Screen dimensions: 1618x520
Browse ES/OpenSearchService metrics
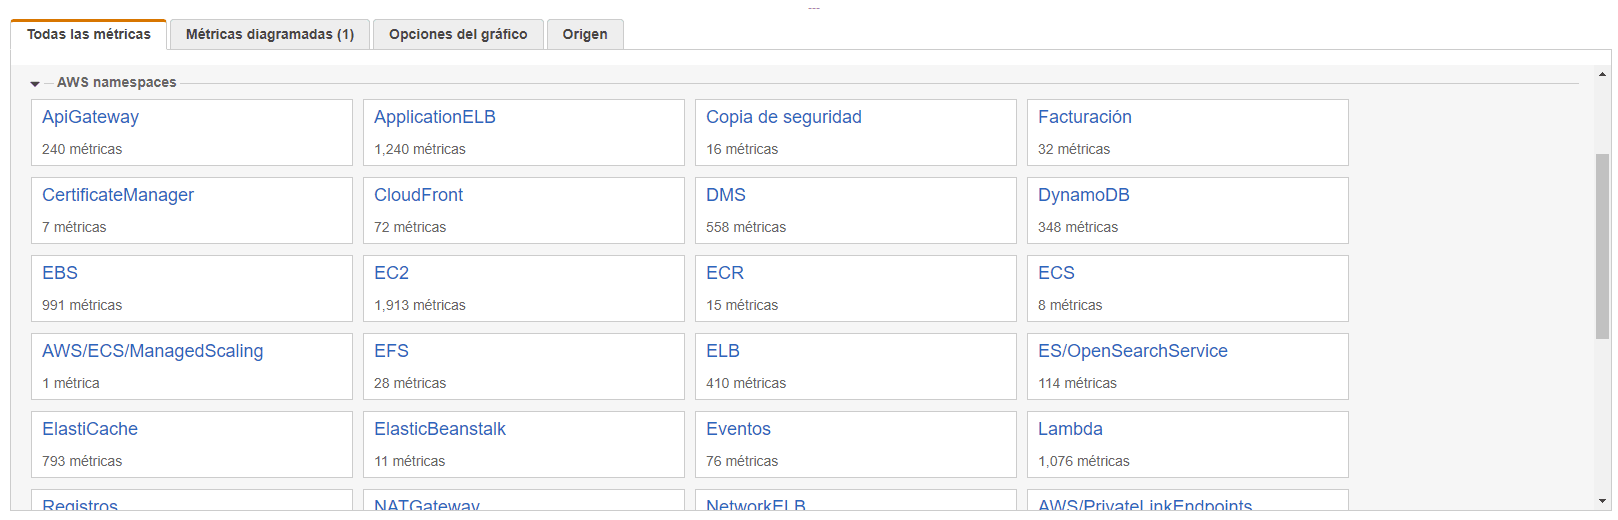pos(1133,351)
